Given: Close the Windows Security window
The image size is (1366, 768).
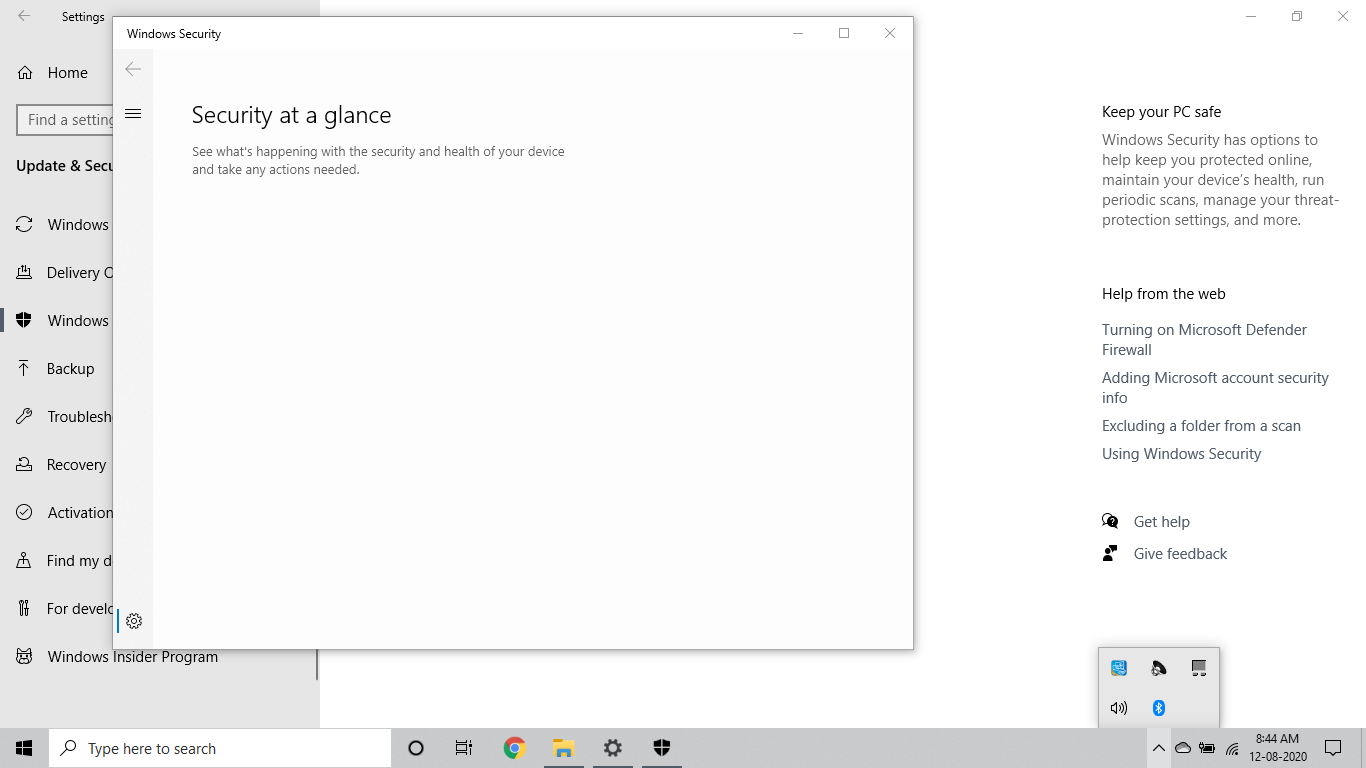Looking at the screenshot, I should coord(890,33).
